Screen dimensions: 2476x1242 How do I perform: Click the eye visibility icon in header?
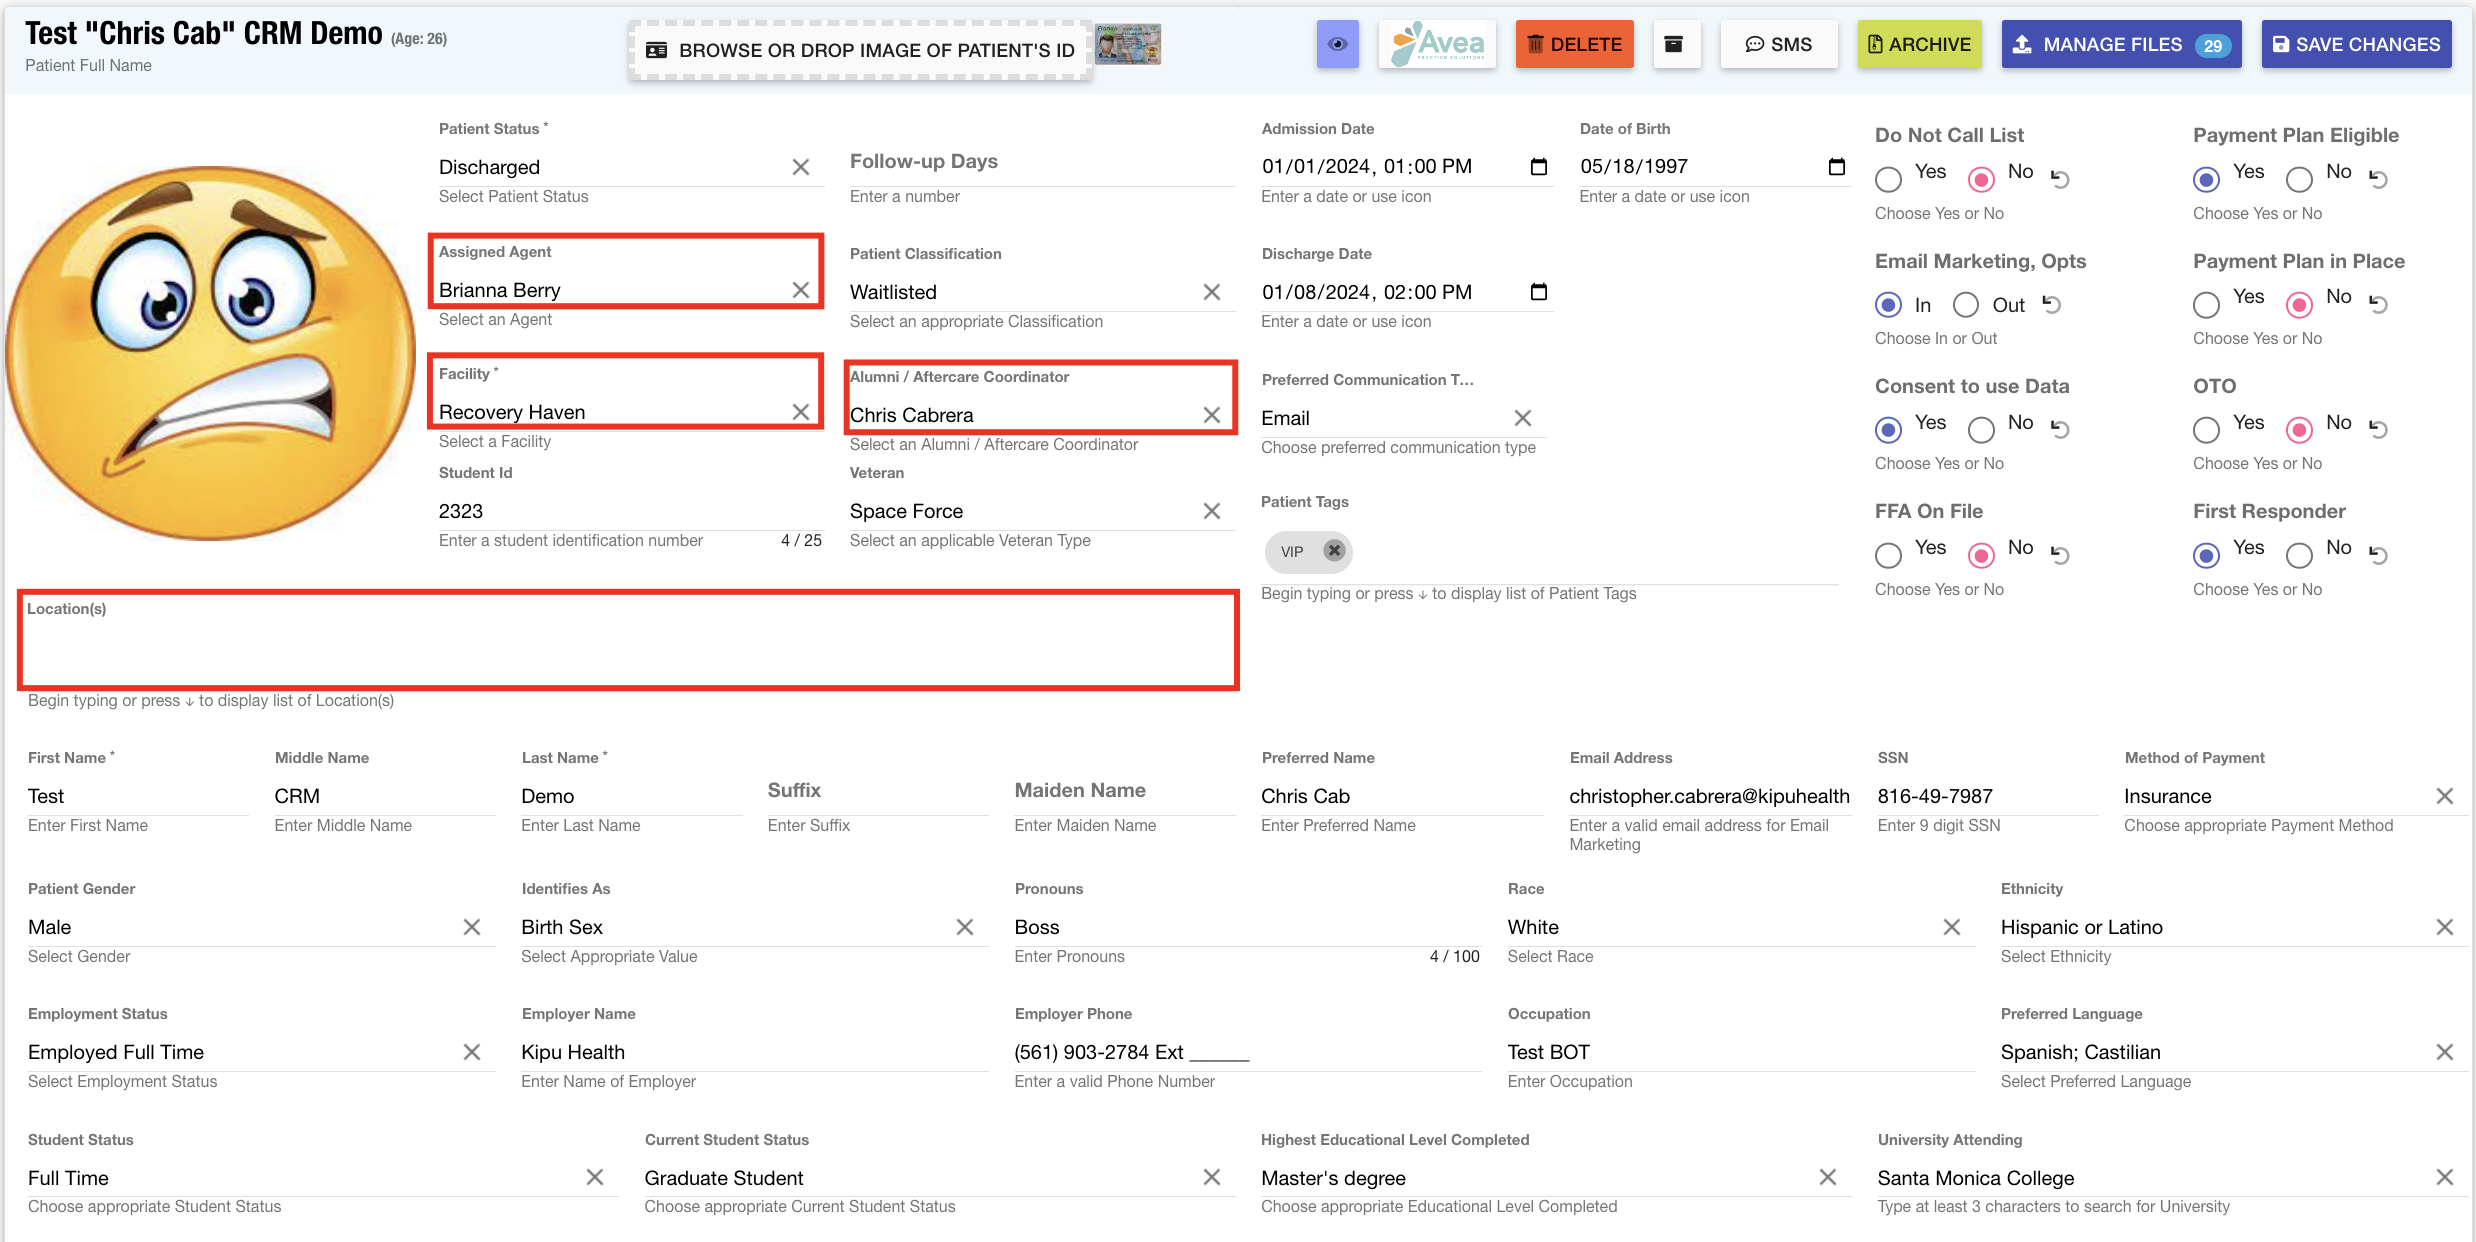tap(1337, 45)
